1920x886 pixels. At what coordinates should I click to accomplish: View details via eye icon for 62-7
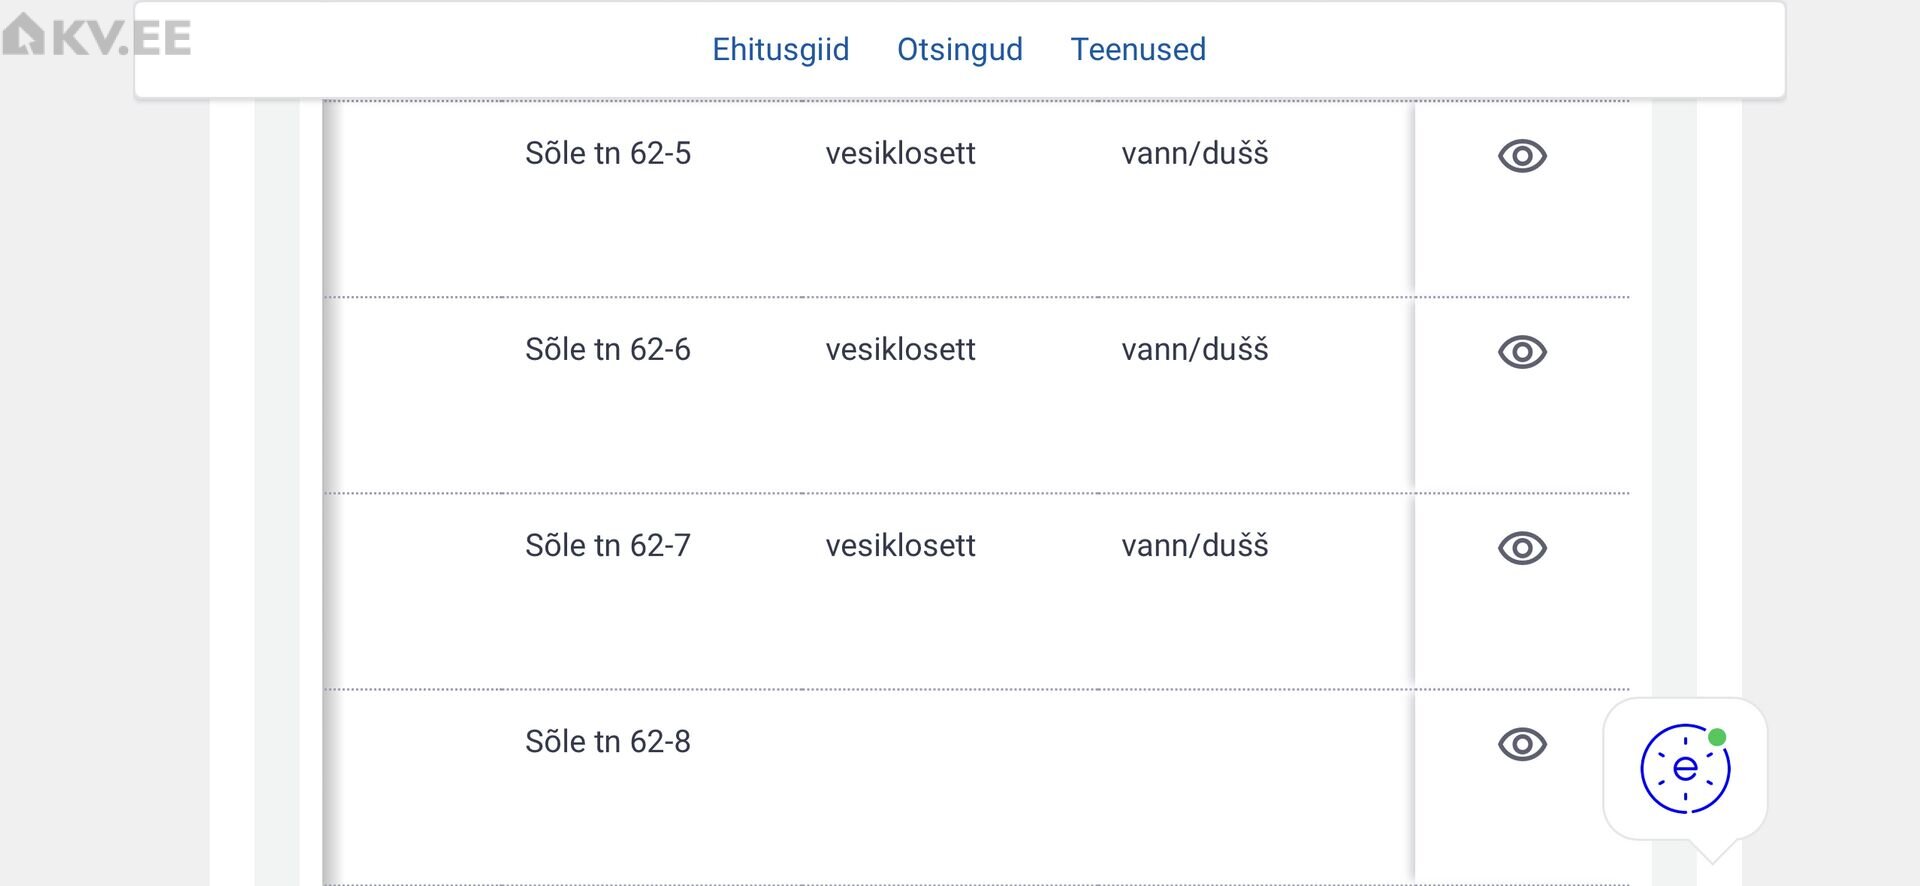[1522, 548]
